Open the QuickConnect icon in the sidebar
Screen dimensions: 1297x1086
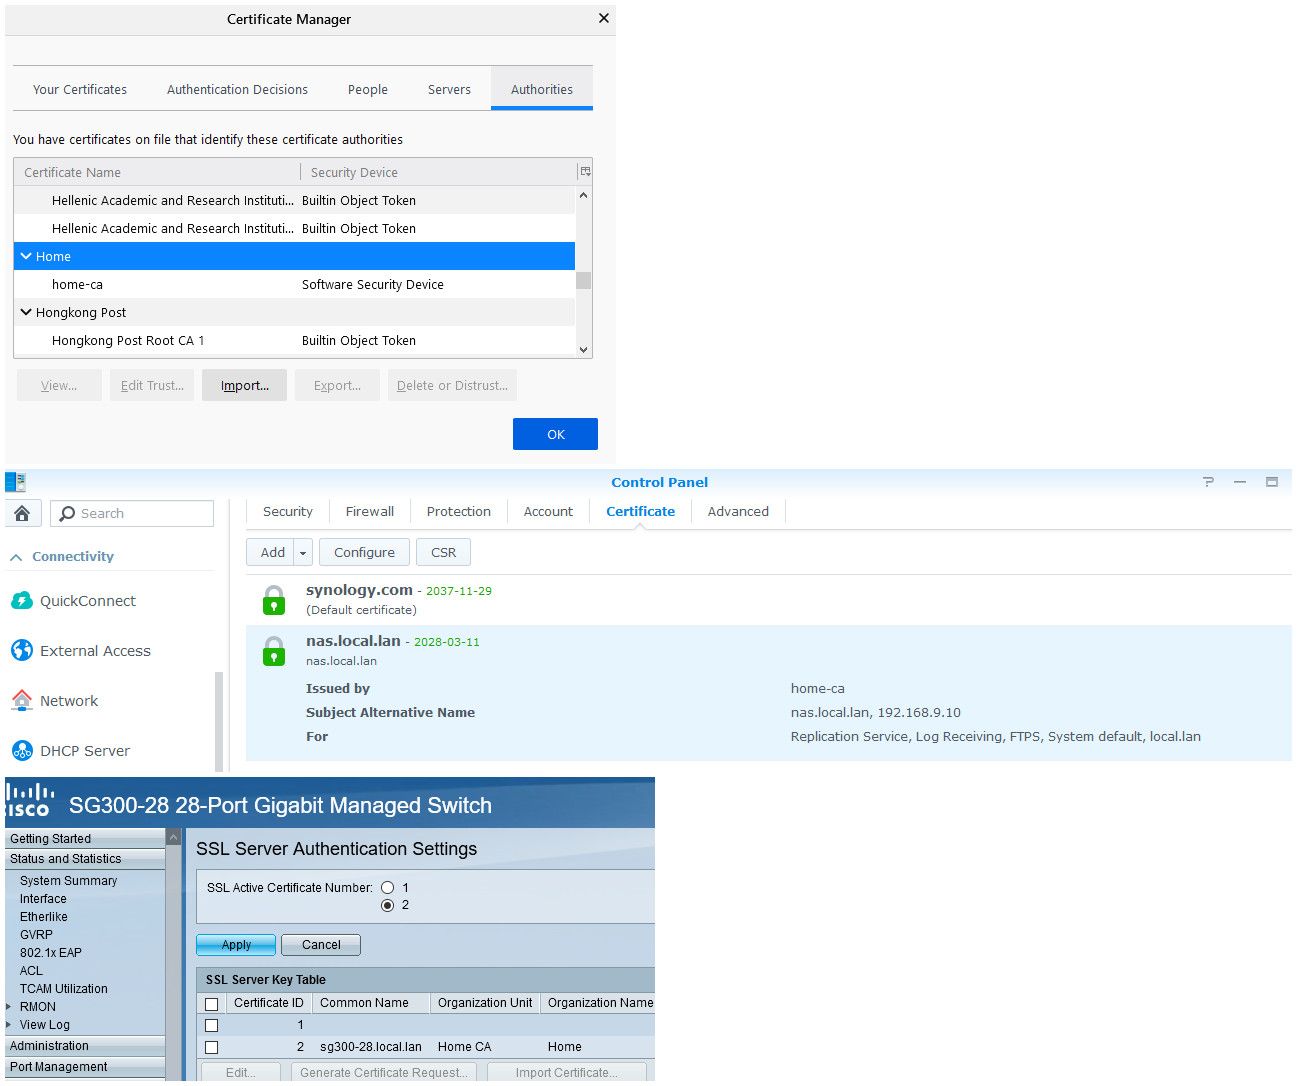[x=22, y=601]
